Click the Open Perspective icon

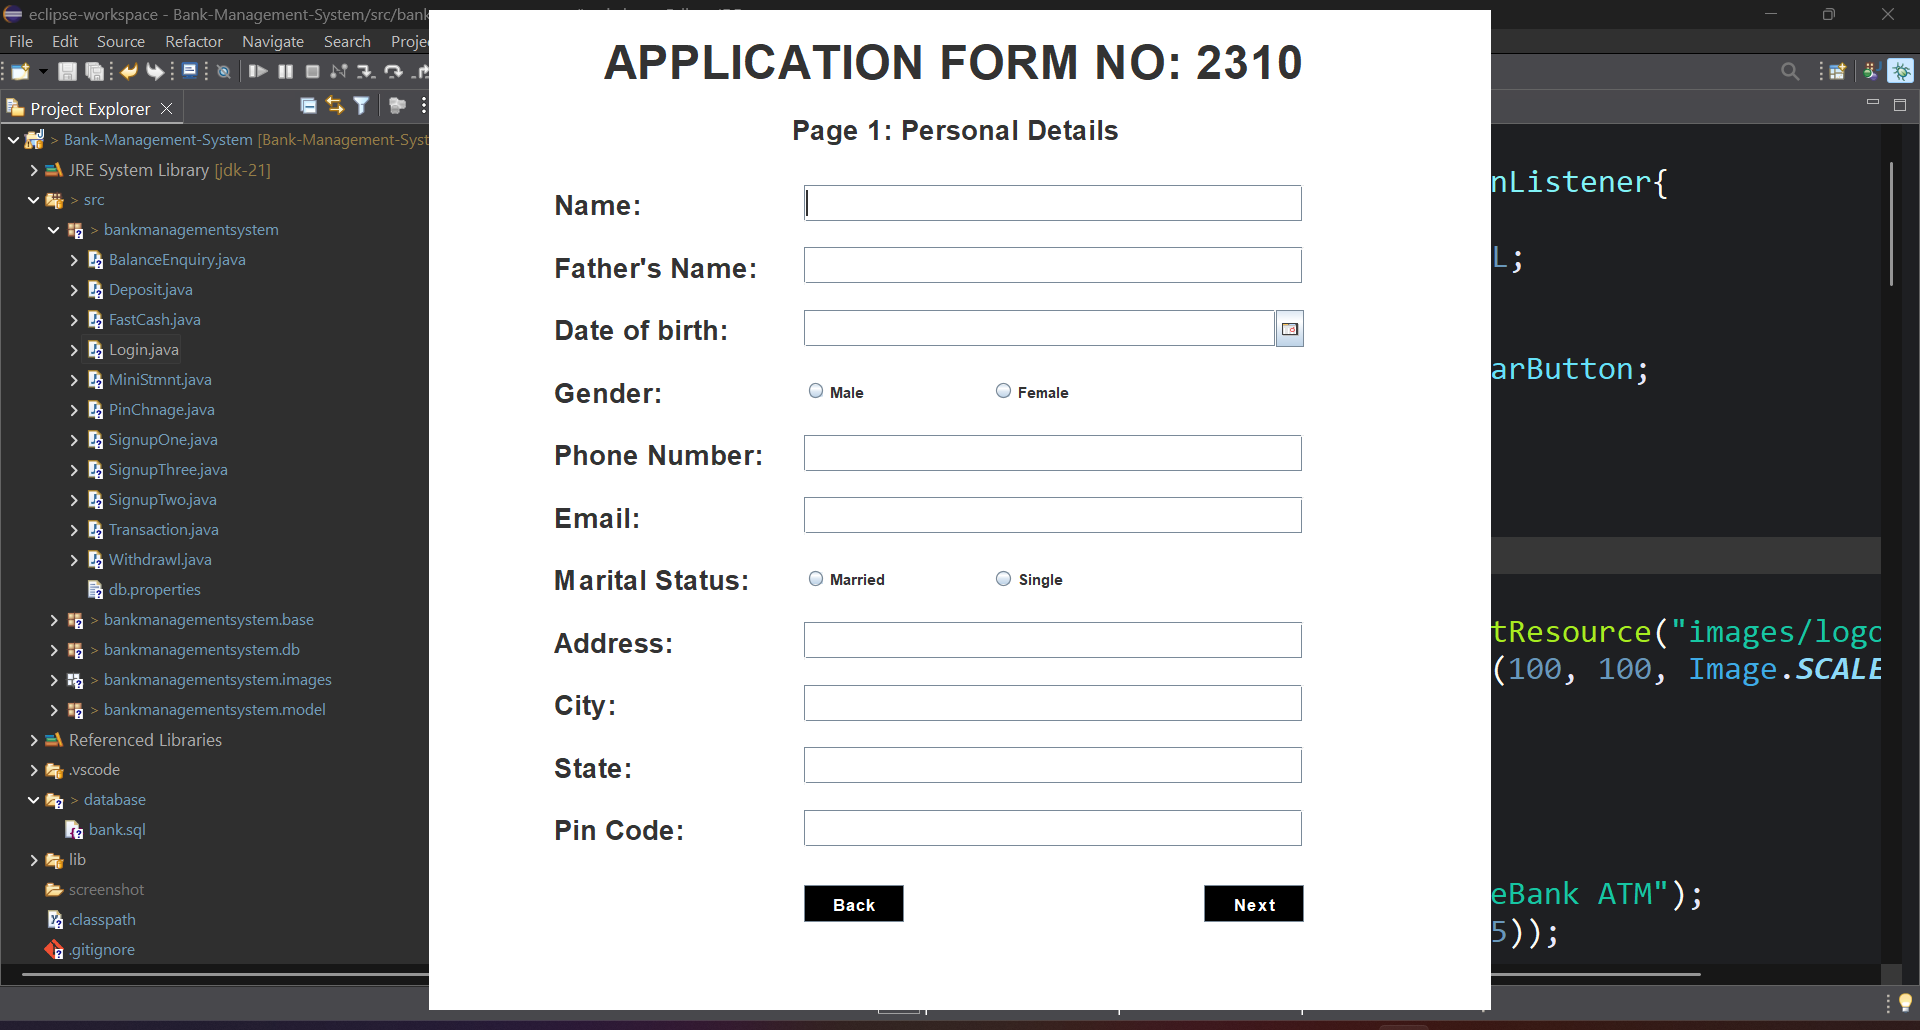[1837, 71]
